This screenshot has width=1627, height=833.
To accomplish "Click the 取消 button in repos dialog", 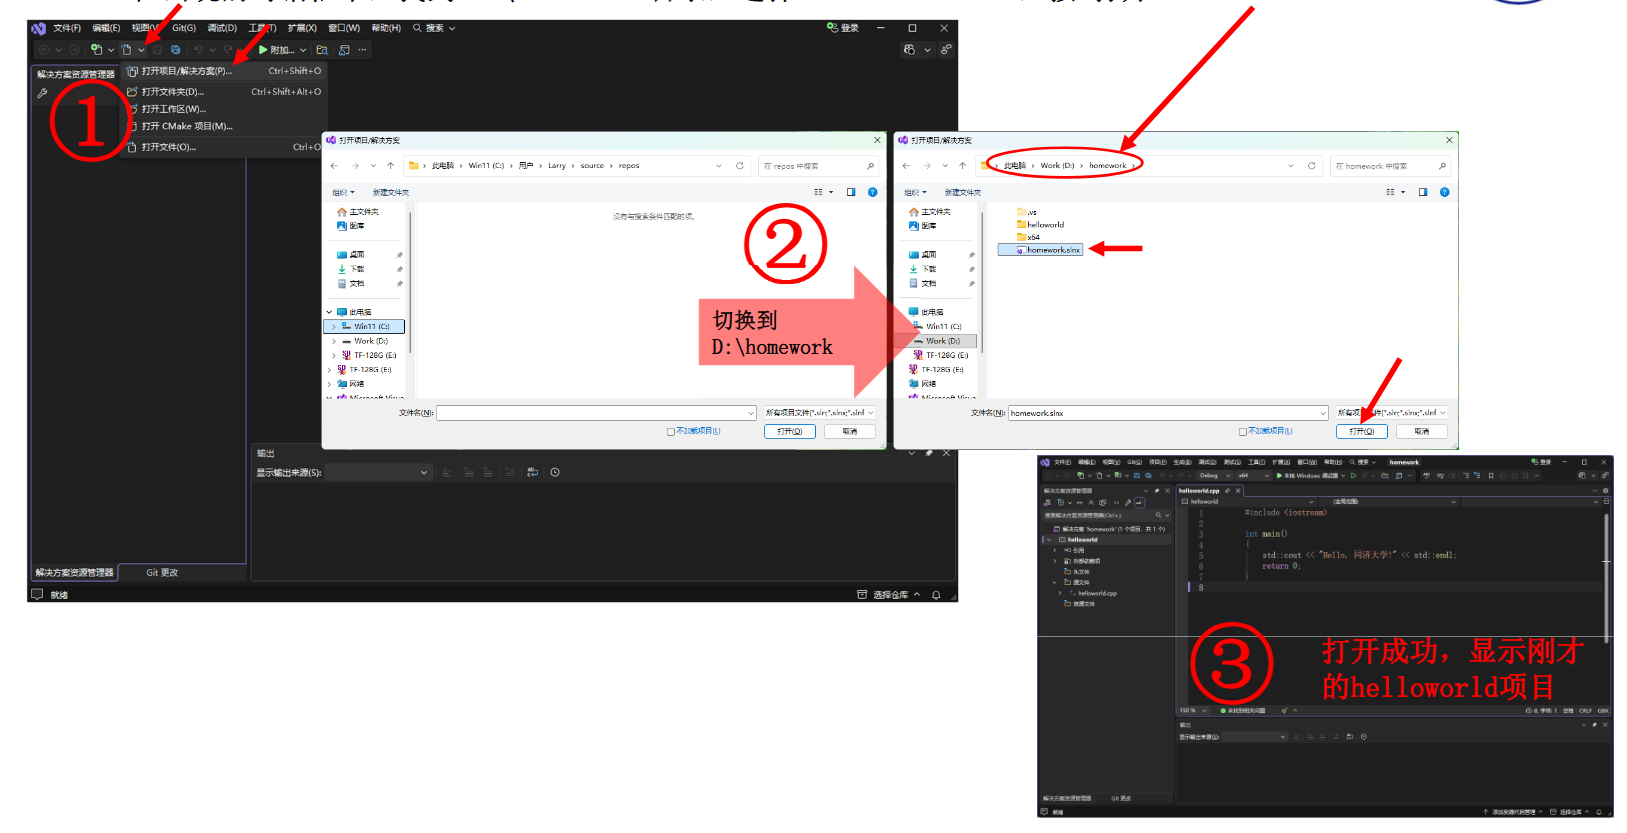I will (849, 432).
